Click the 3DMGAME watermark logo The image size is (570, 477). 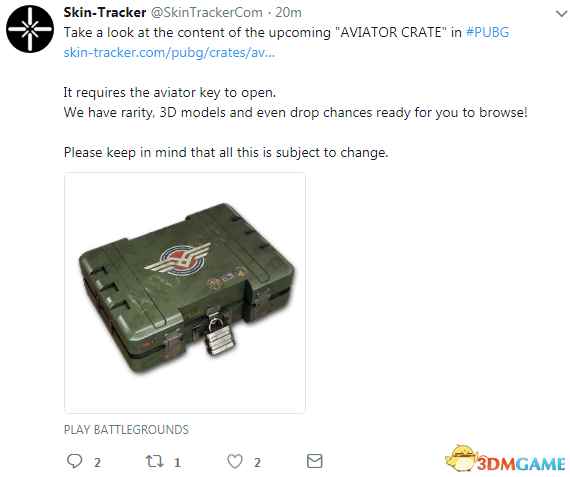pos(505,460)
